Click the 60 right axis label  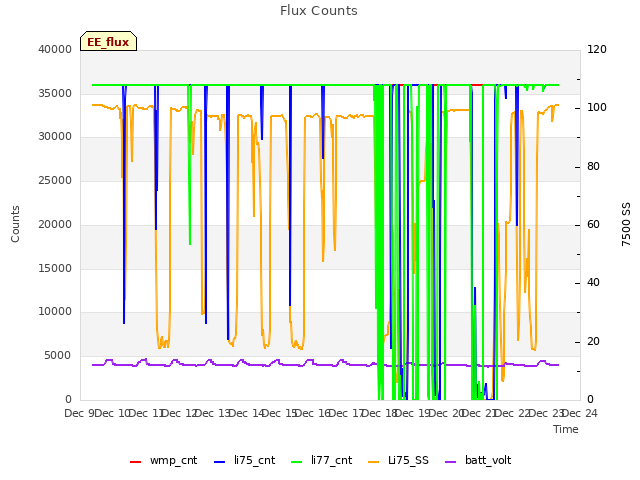(x=593, y=224)
